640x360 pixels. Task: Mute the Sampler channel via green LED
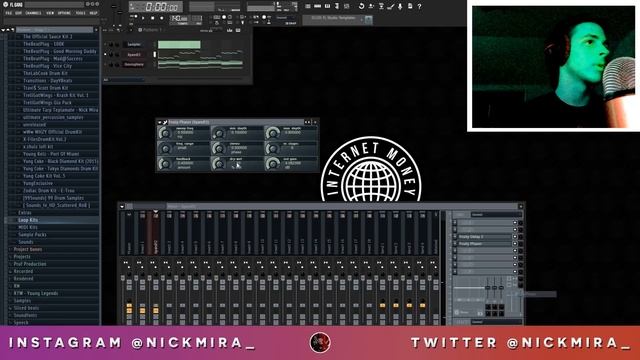click(105, 44)
